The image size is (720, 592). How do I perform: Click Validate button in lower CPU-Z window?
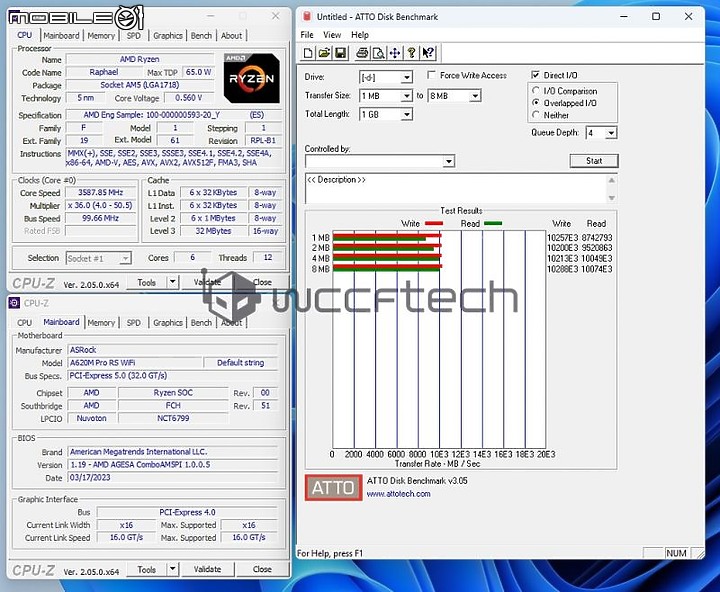coord(207,569)
